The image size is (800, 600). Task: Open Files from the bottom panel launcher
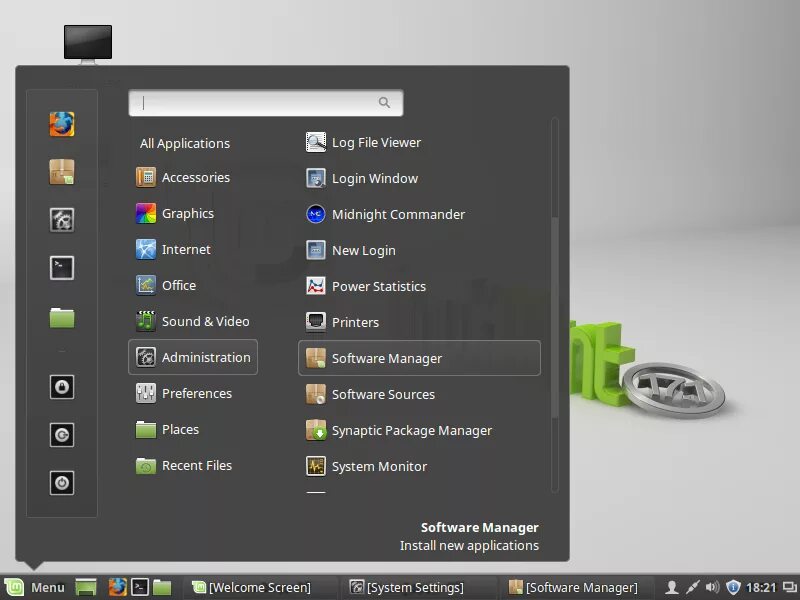(162, 587)
